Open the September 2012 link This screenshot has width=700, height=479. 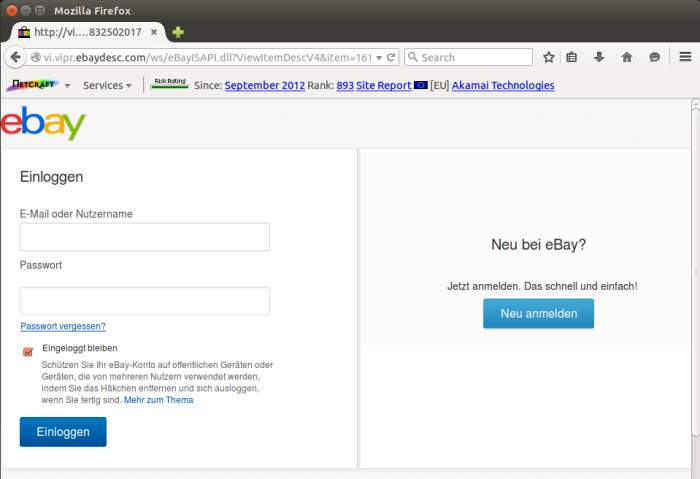tap(265, 85)
